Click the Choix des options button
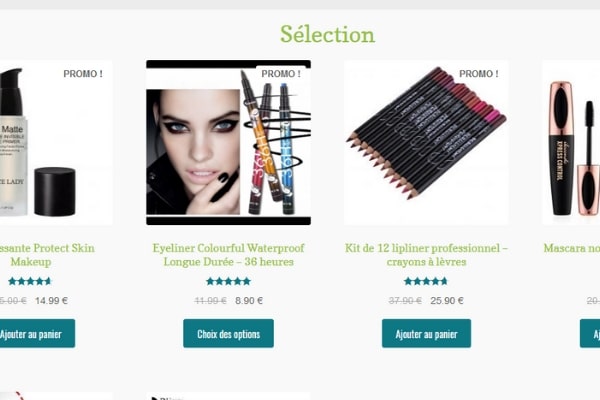 click(x=228, y=333)
